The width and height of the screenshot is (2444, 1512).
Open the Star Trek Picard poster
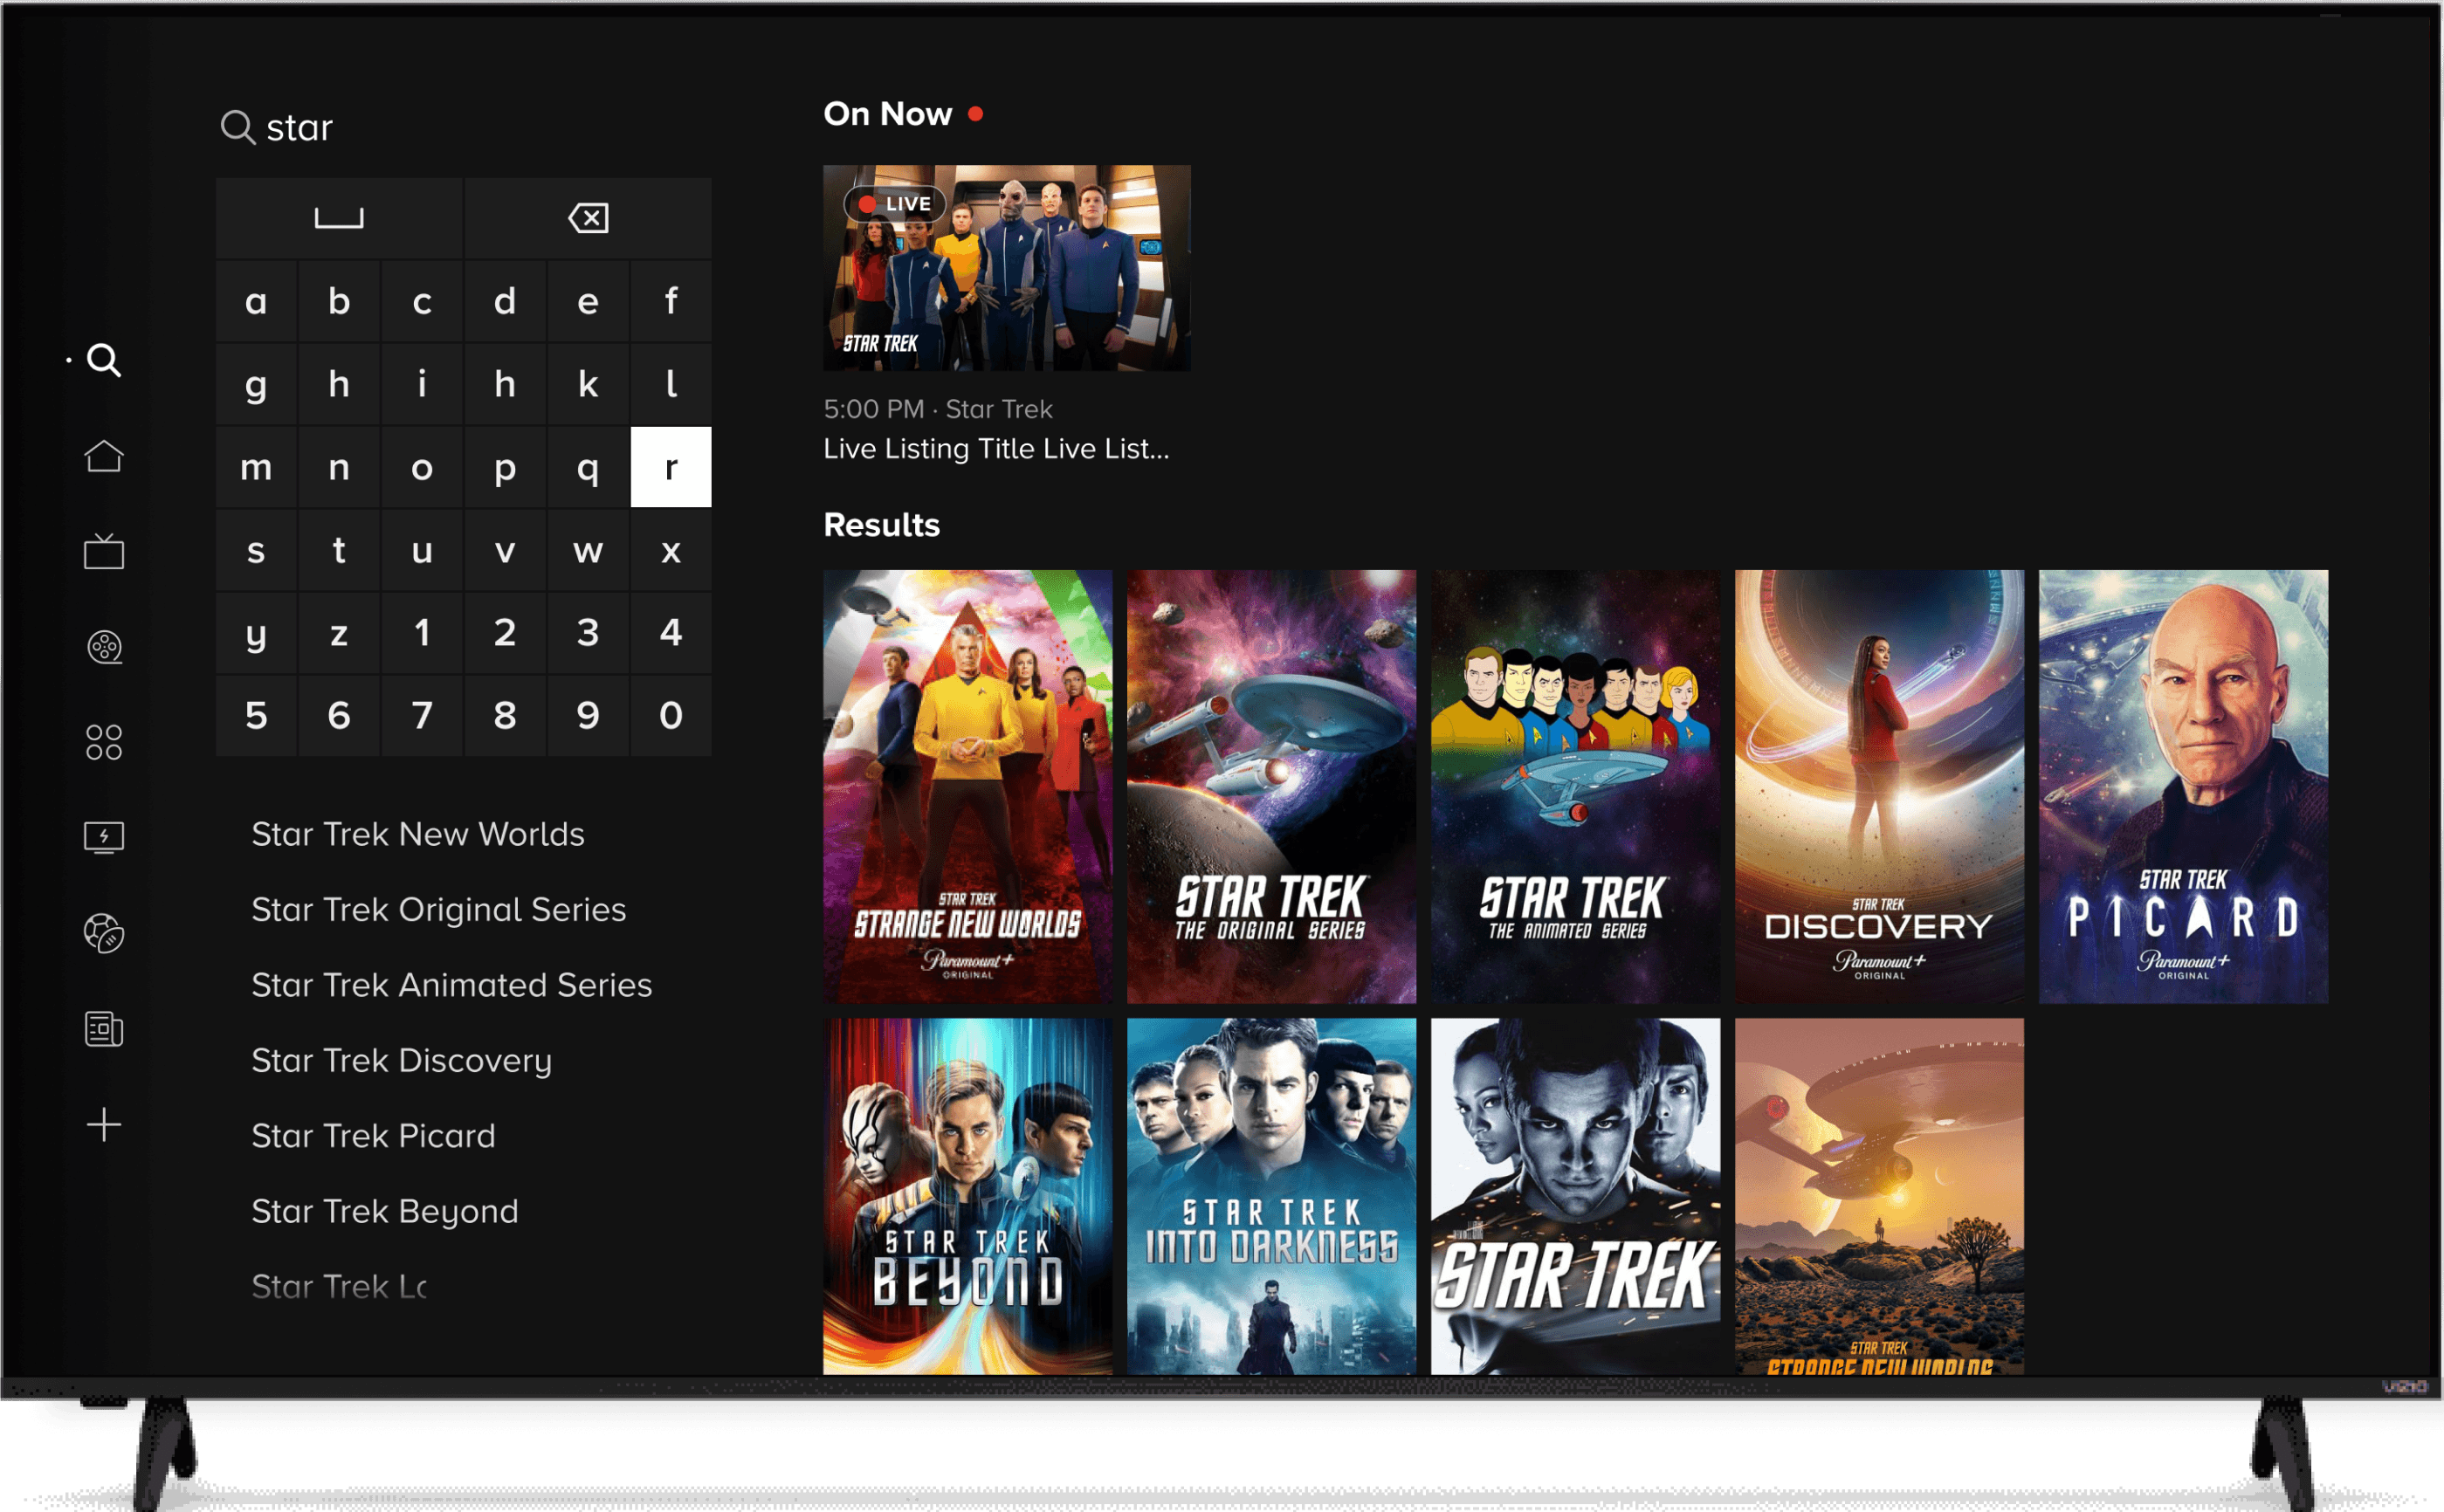click(x=2184, y=787)
